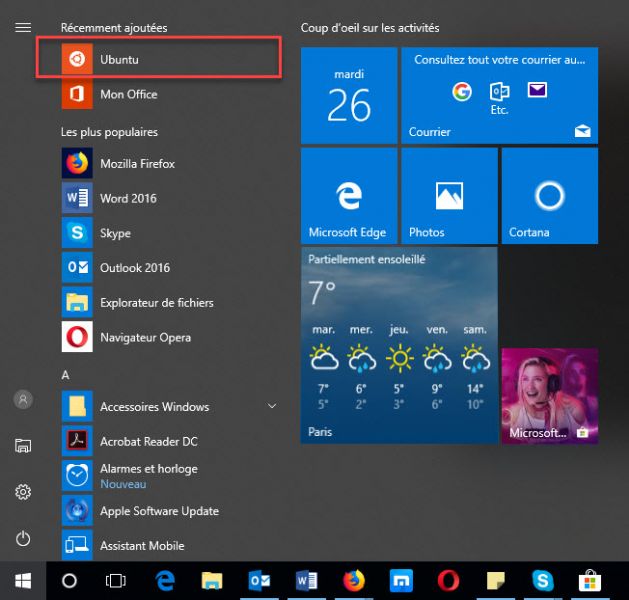Open Skype from the taskbar
Screen dimensions: 629x600
pos(543,581)
